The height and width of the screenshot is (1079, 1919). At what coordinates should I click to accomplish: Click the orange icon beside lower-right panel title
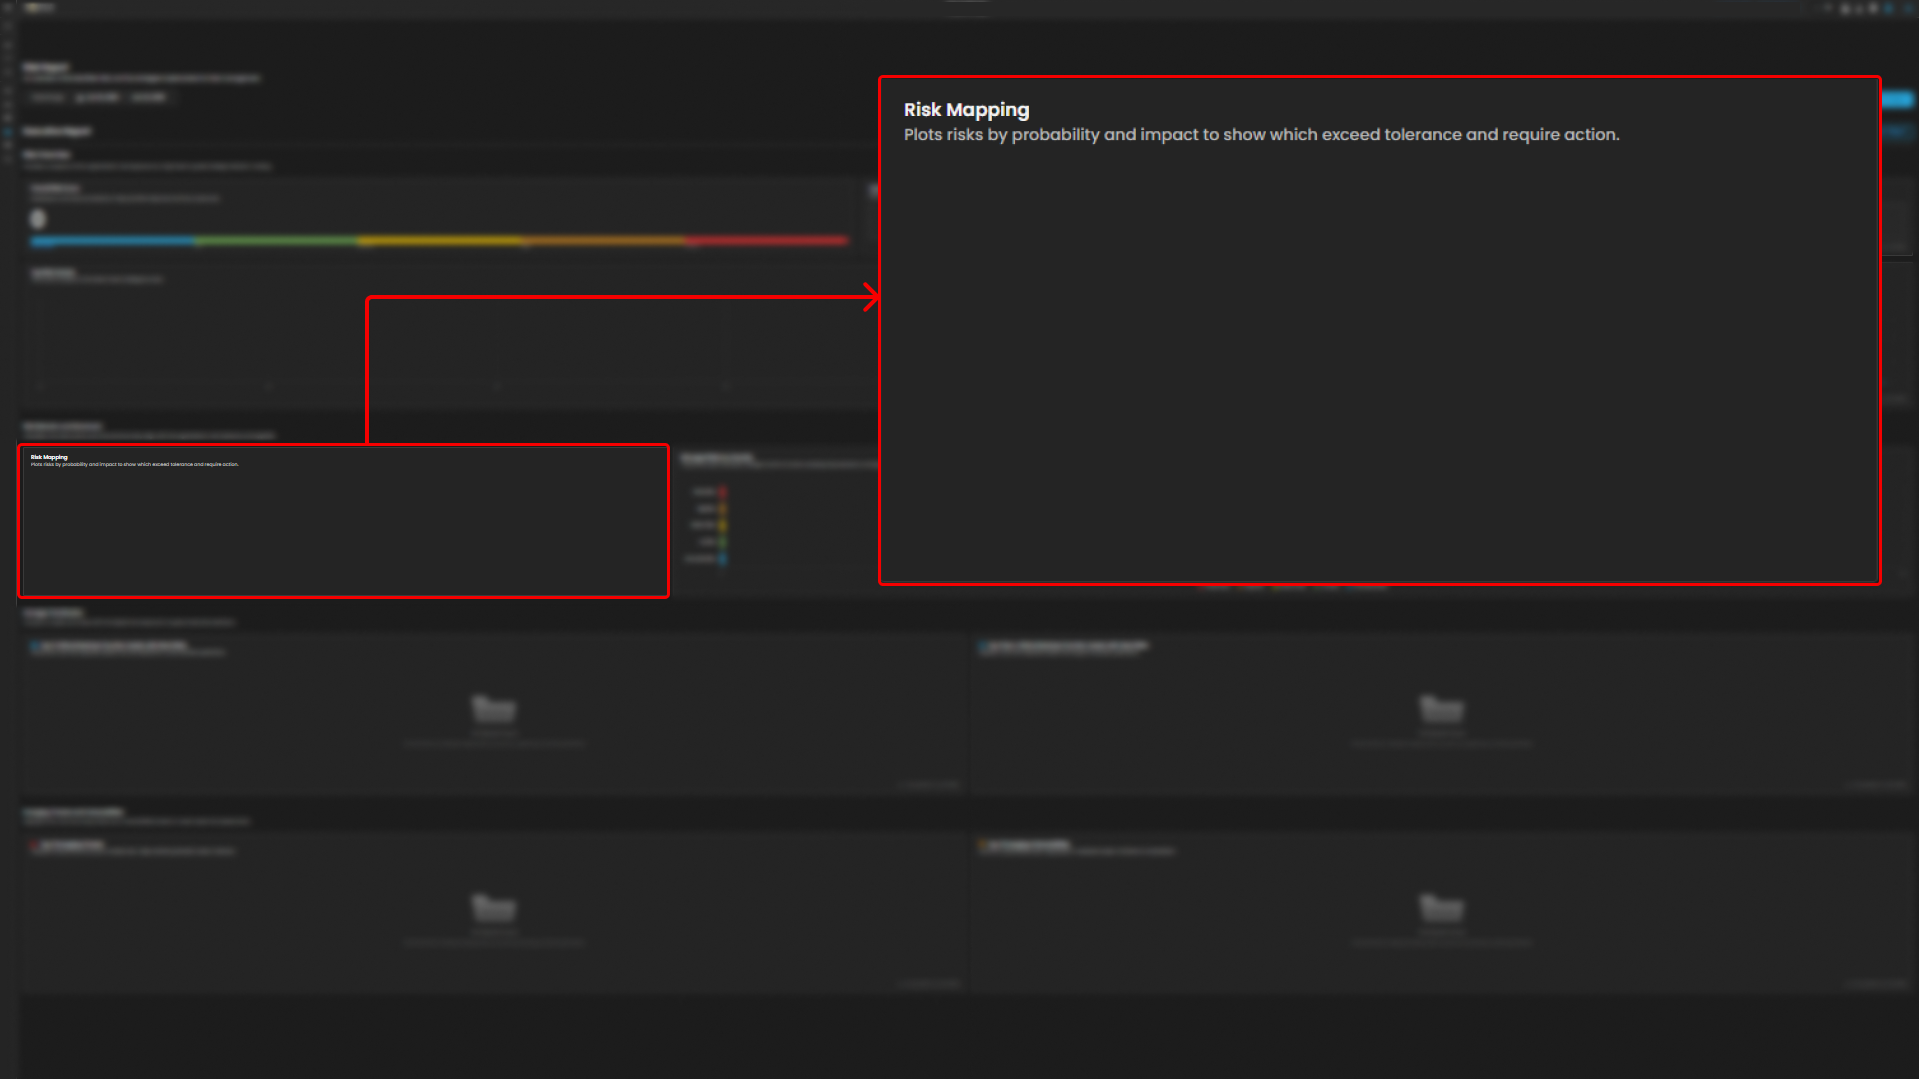tap(983, 846)
